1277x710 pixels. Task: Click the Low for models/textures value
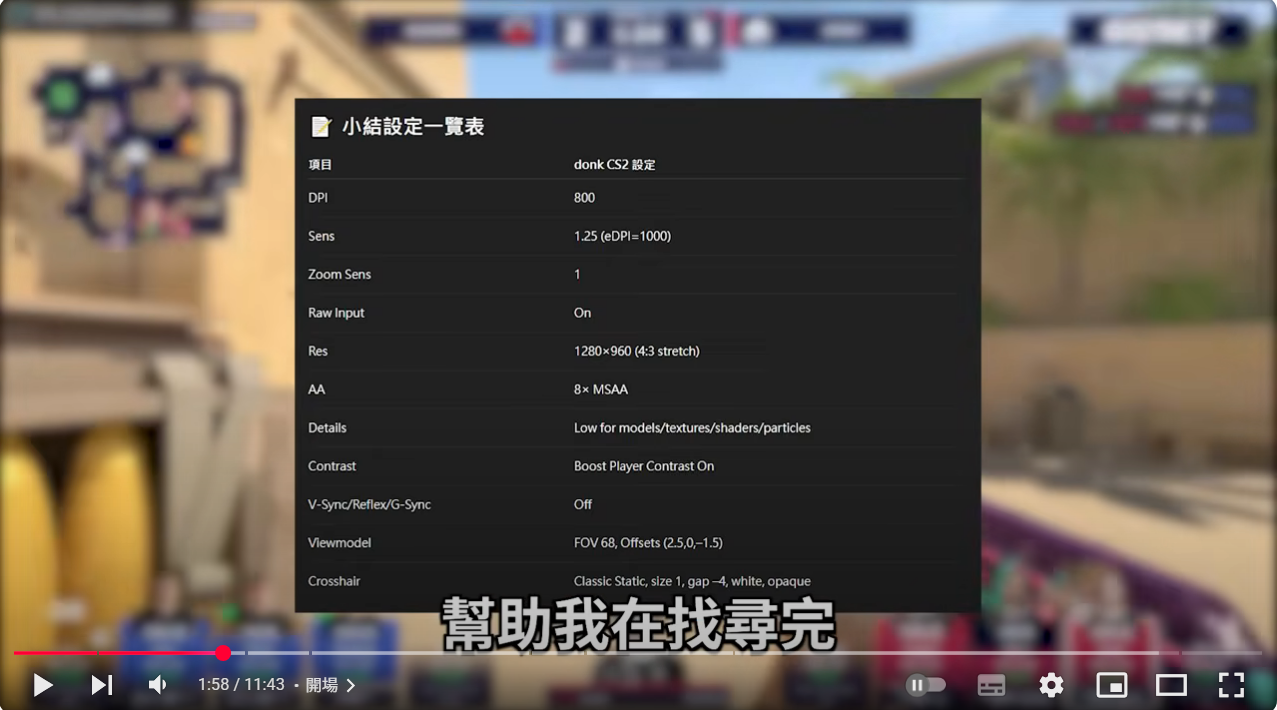tap(692, 428)
